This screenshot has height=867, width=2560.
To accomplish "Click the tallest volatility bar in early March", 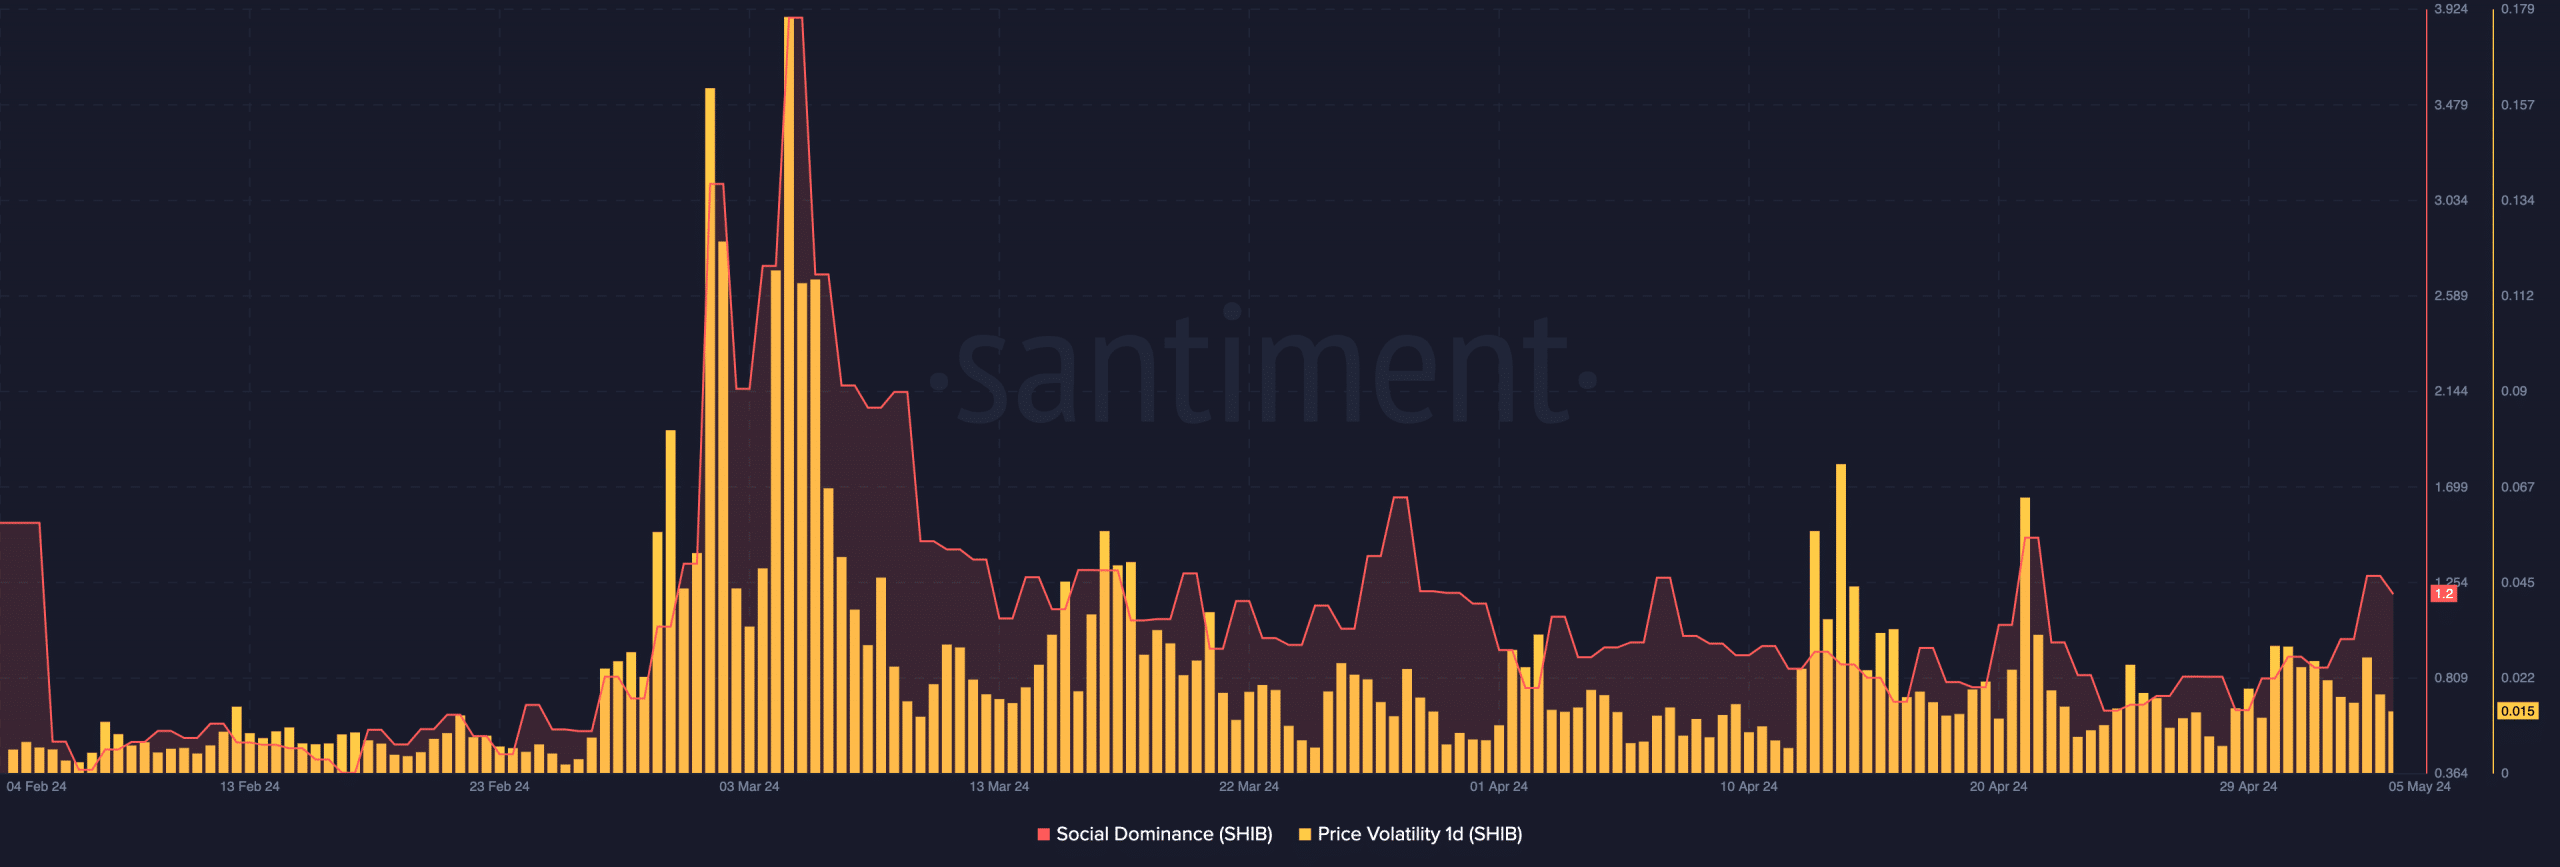I will [789, 395].
